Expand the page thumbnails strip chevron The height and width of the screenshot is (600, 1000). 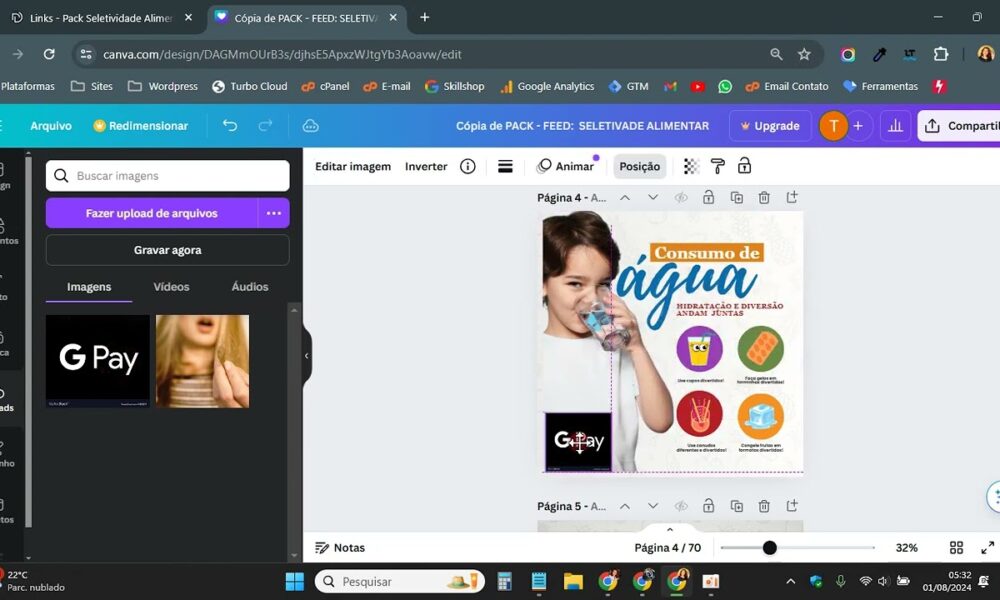pos(670,529)
